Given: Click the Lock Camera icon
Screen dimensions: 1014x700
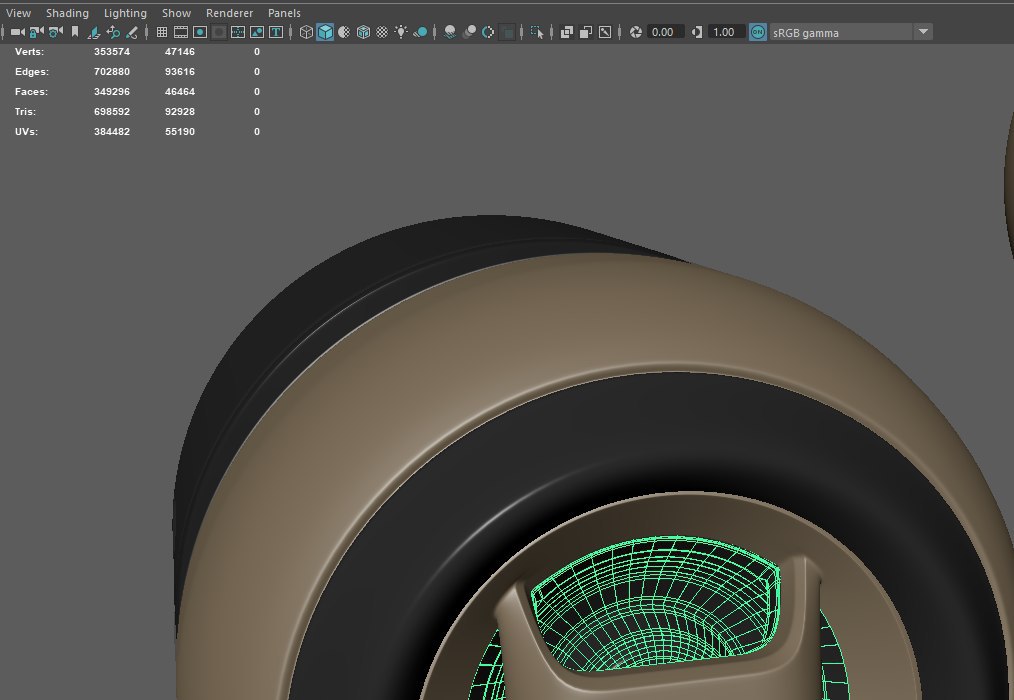Looking at the screenshot, I should [37, 32].
